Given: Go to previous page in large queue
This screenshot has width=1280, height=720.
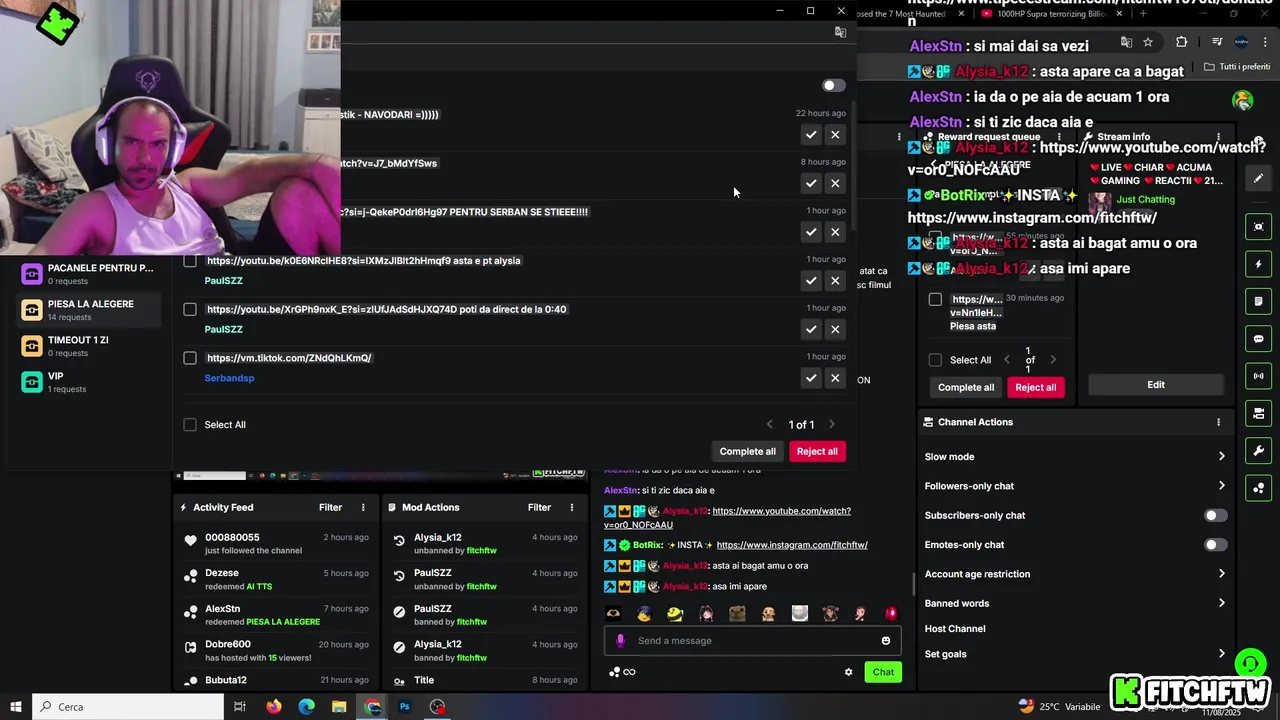Looking at the screenshot, I should pyautogui.click(x=769, y=425).
